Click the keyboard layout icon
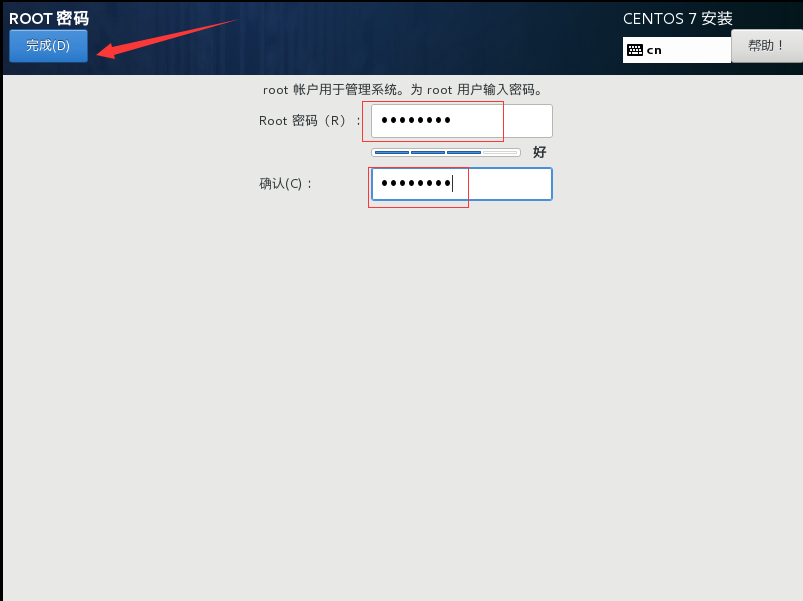This screenshot has width=803, height=601. click(x=635, y=50)
